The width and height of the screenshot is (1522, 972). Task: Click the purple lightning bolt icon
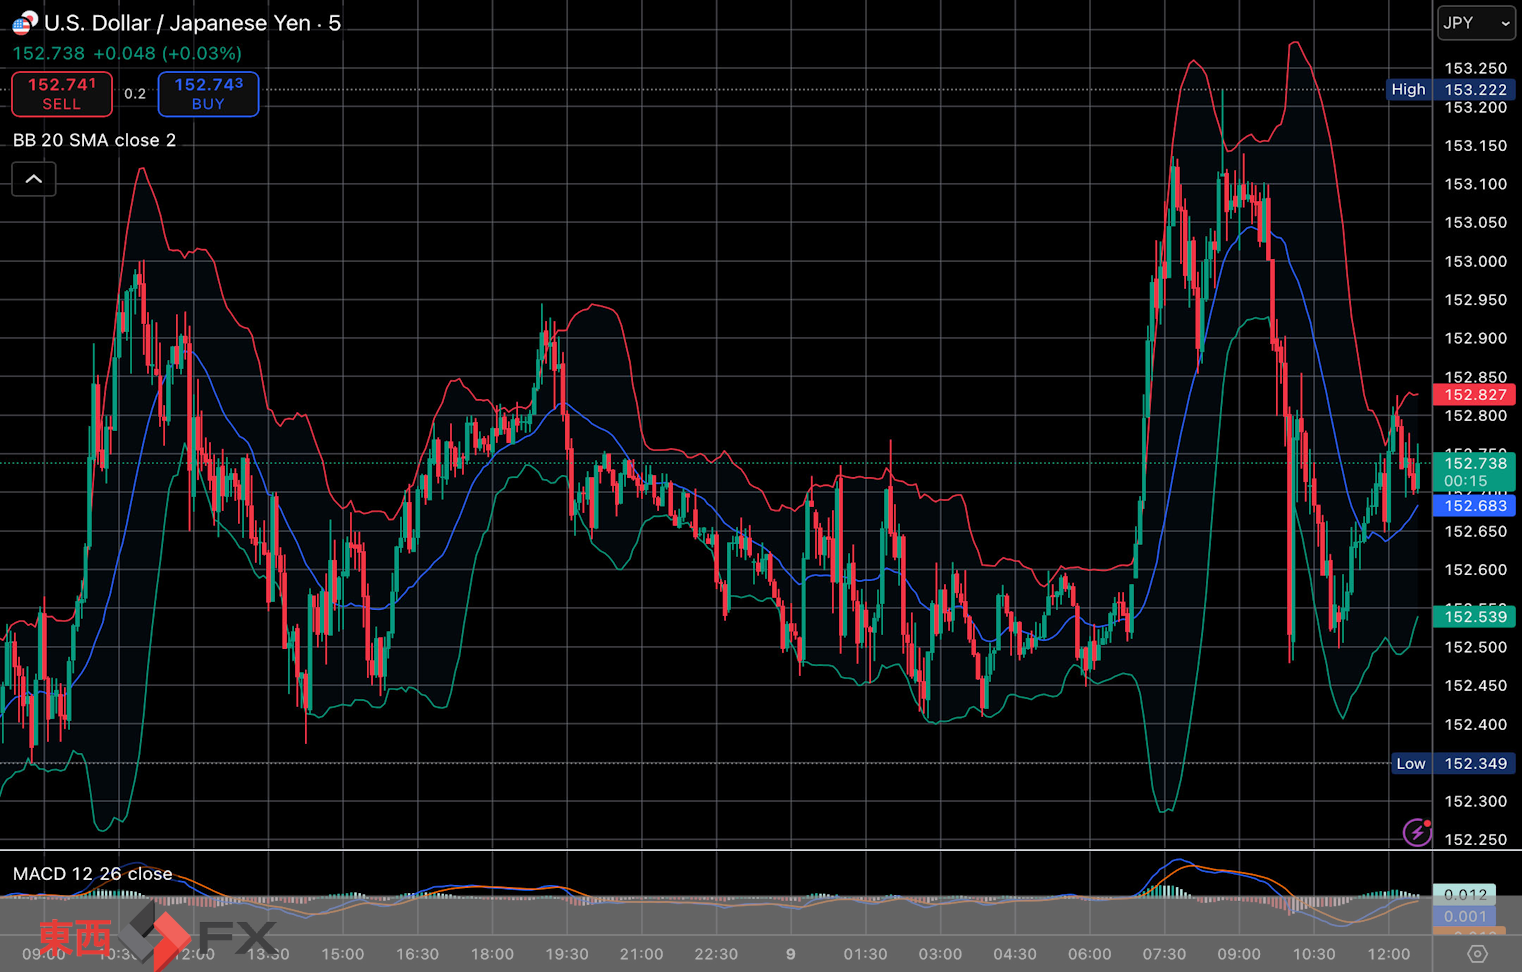pyautogui.click(x=1416, y=831)
